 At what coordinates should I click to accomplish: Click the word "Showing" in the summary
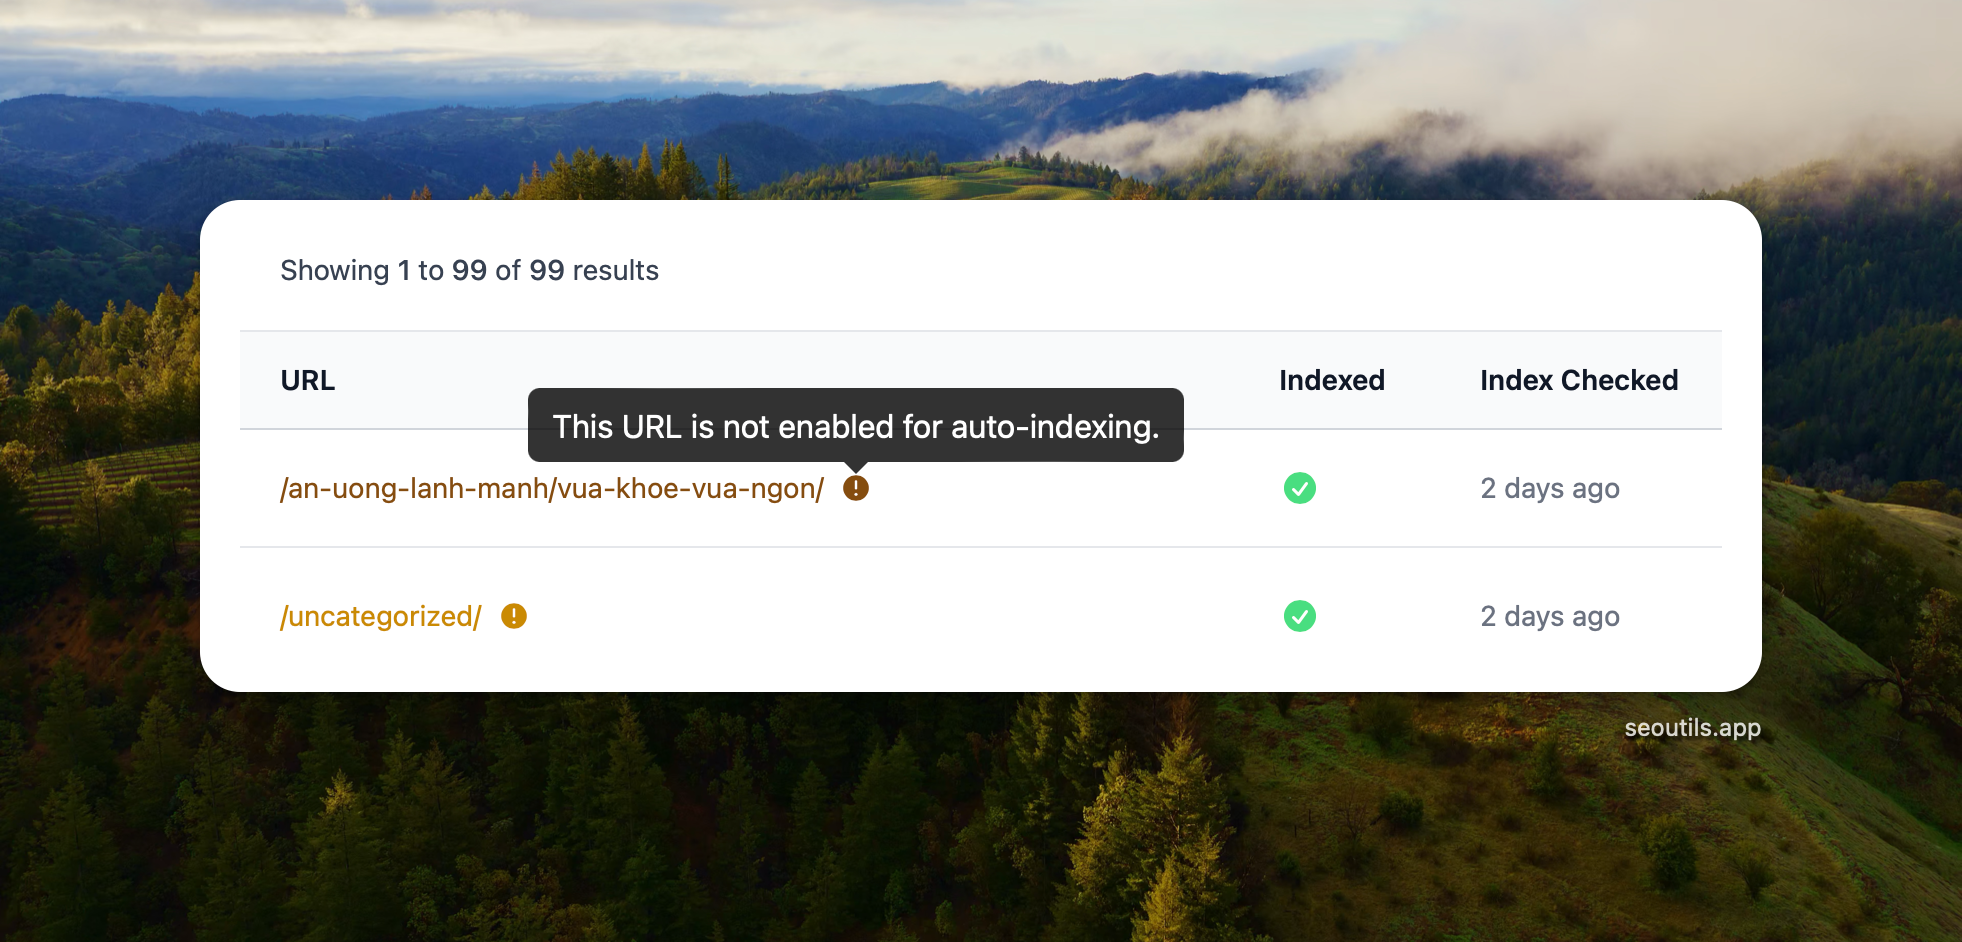coord(335,271)
